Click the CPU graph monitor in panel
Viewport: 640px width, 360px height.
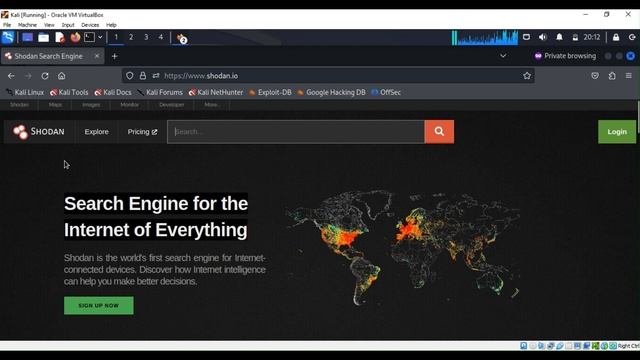[x=484, y=38]
